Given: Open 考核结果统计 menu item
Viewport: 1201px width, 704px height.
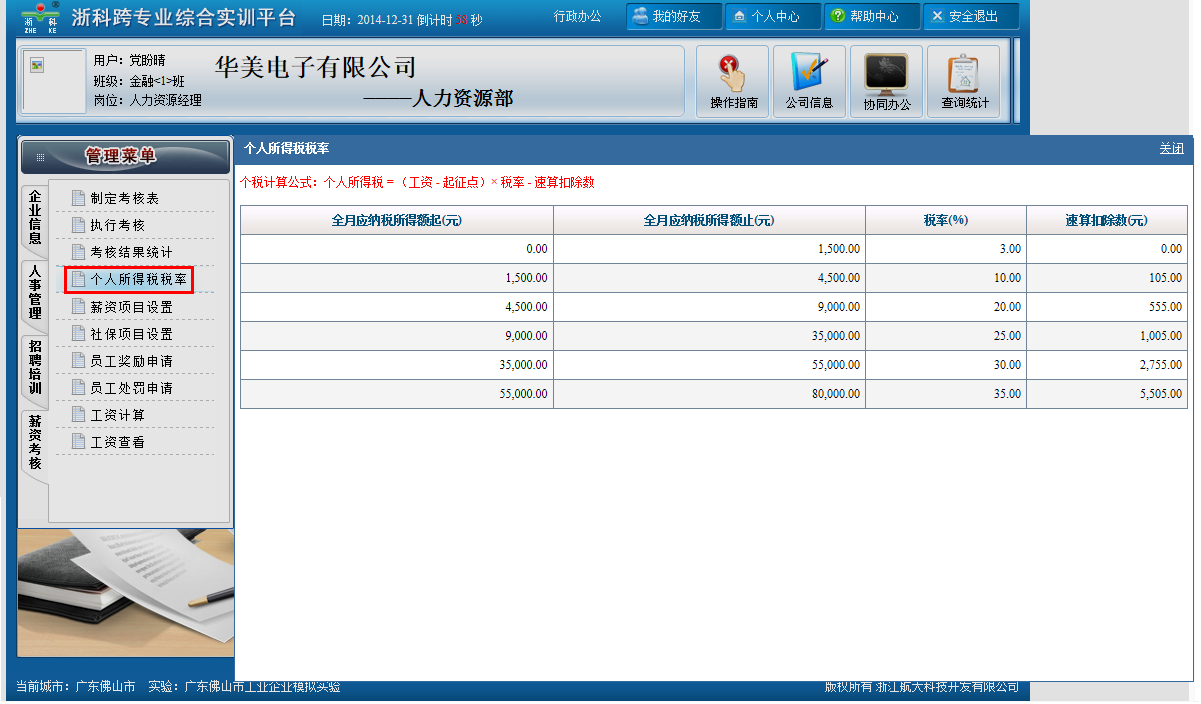Looking at the screenshot, I should 131,253.
